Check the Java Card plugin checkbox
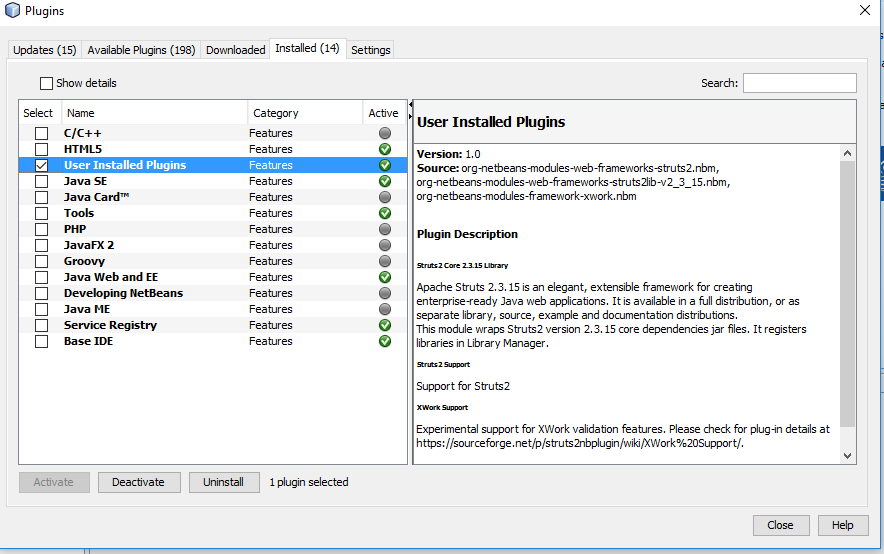Viewport: 884px width, 554px height. (x=41, y=197)
